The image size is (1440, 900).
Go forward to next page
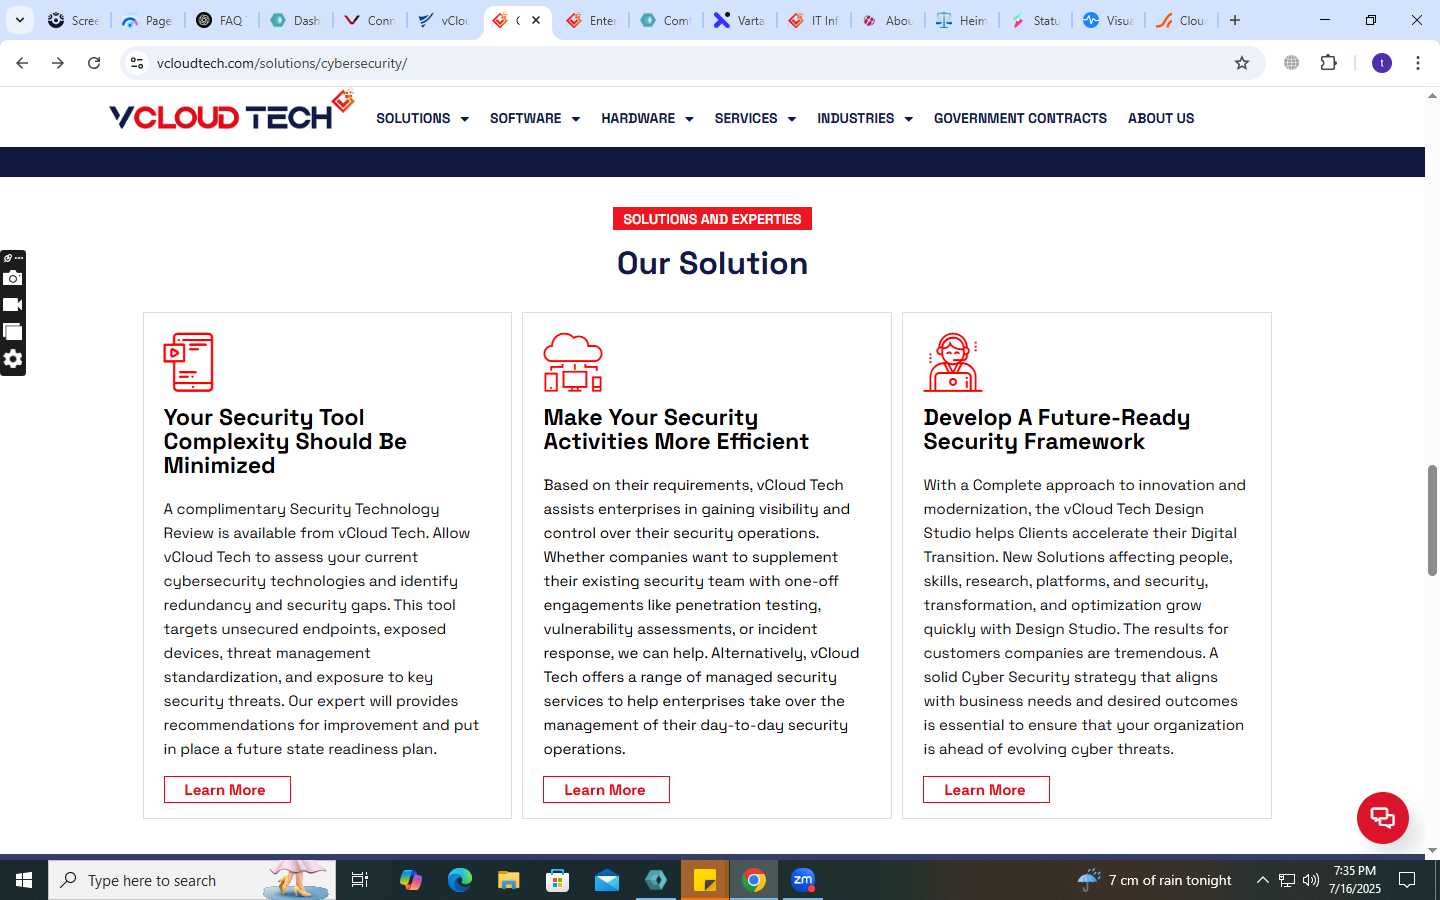click(x=58, y=63)
